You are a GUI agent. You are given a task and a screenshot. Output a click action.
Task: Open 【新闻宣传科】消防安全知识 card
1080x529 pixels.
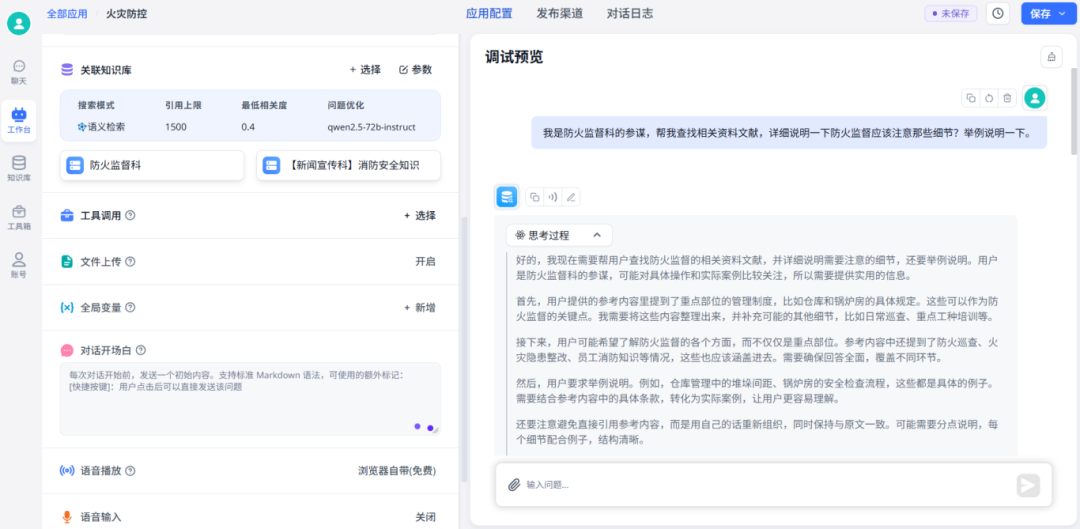click(x=349, y=165)
